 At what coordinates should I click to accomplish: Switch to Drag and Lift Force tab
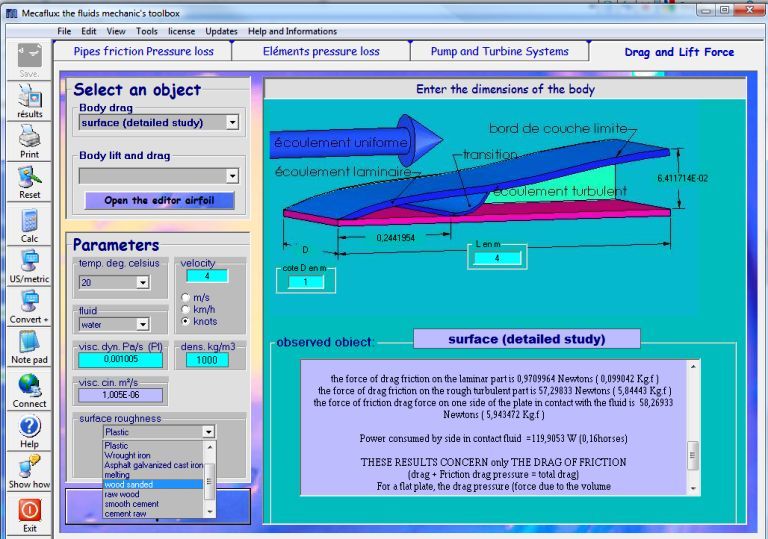point(679,51)
